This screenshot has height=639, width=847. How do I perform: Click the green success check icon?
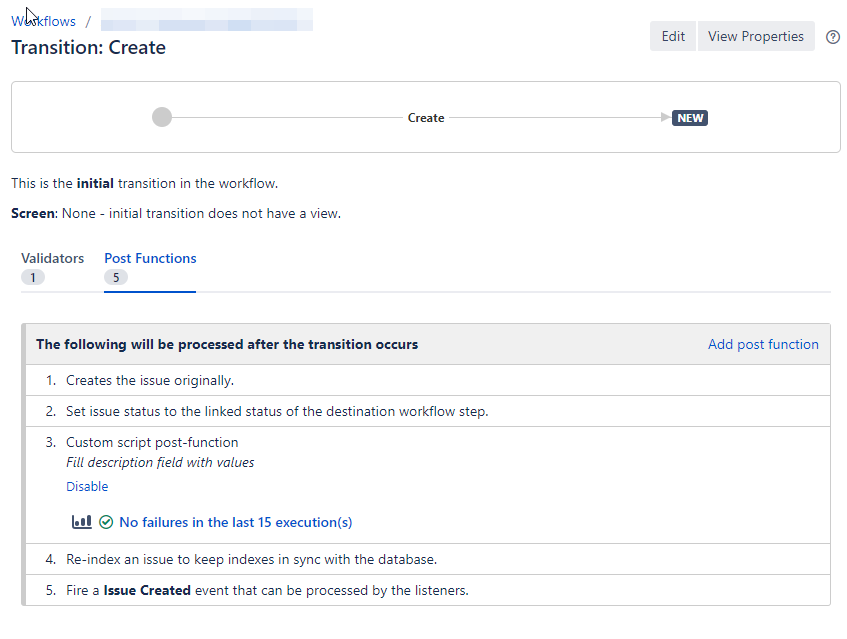(105, 521)
